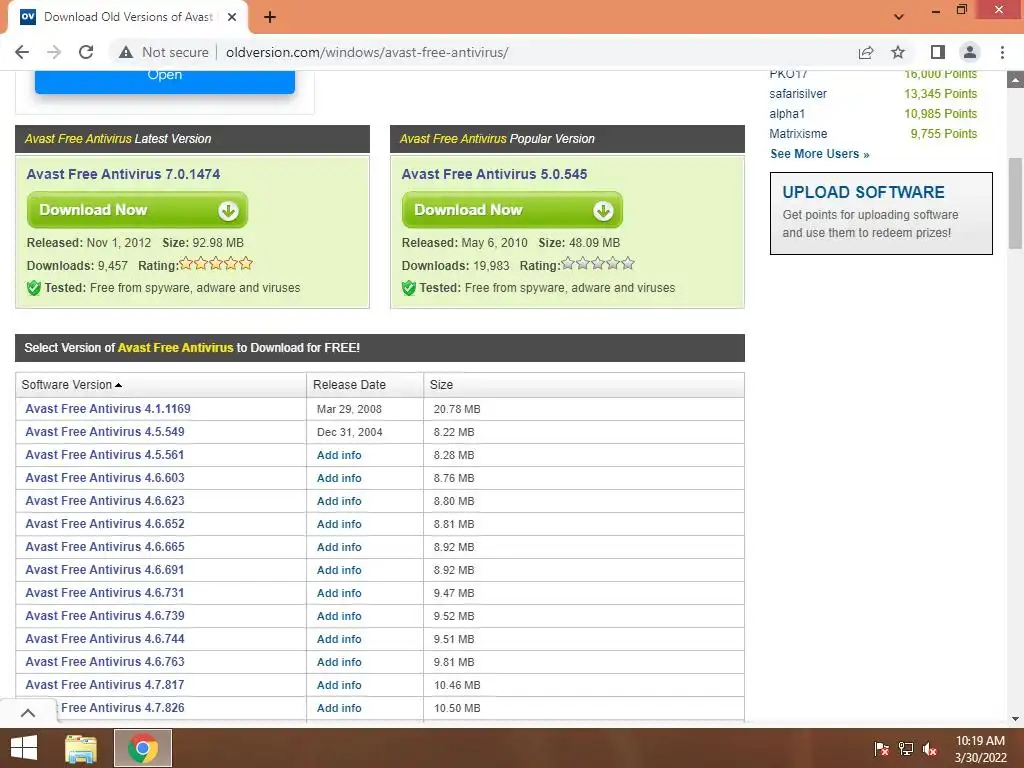Click the Not secure warning icon

[126, 52]
